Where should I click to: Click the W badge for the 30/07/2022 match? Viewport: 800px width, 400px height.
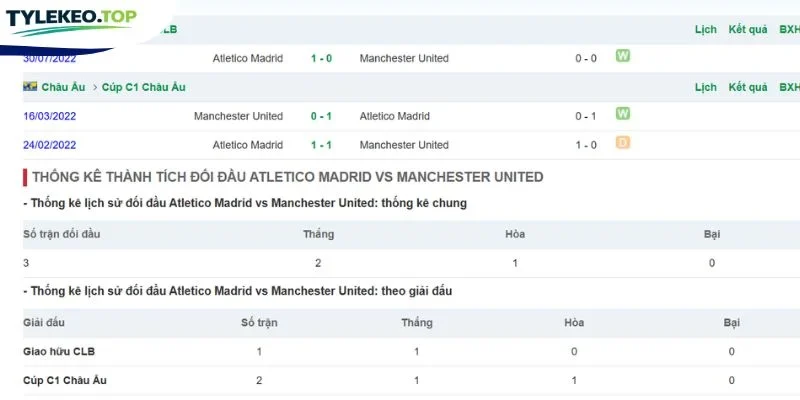point(622,56)
